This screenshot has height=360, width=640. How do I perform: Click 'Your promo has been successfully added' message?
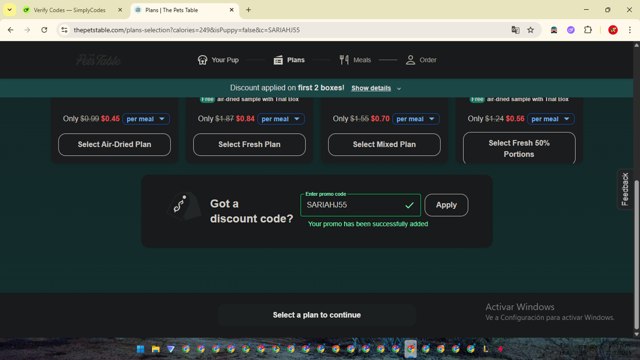(368, 224)
